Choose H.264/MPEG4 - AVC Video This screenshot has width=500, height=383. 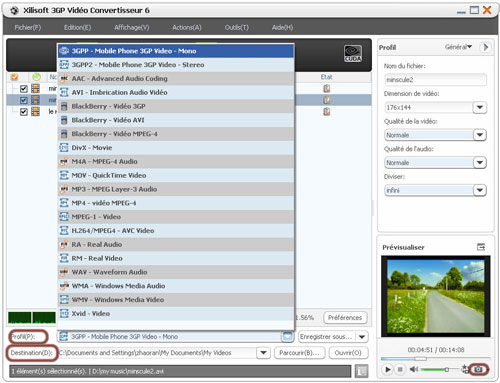pyautogui.click(x=176, y=231)
